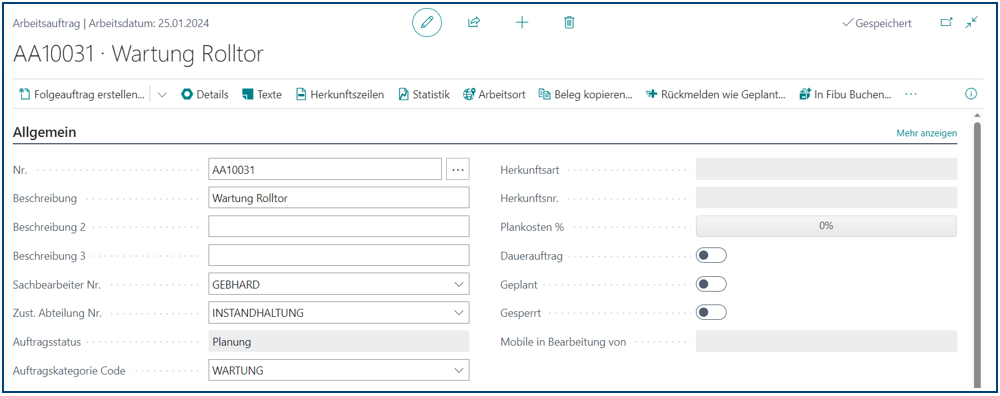1000x396 pixels.
Task: Click the Herkunftsnr. read-only field
Action: pyautogui.click(x=826, y=198)
